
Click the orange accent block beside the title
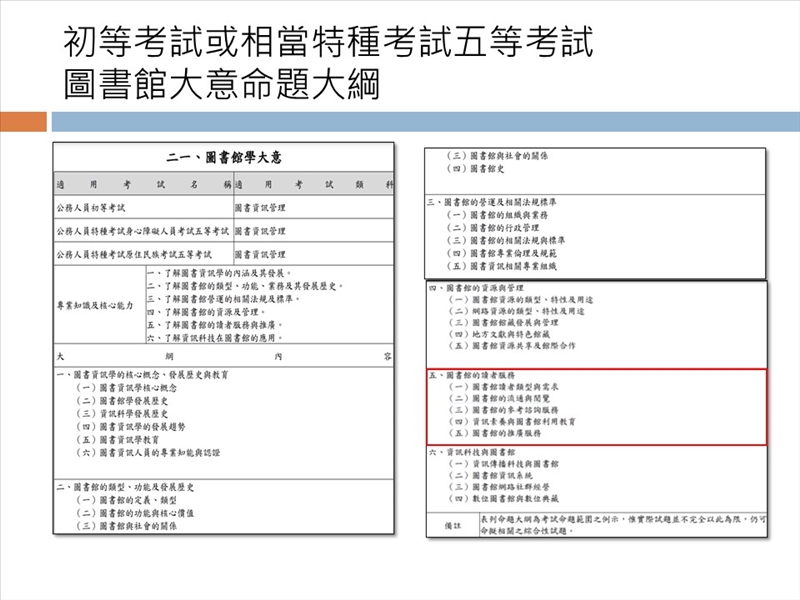(x=23, y=122)
